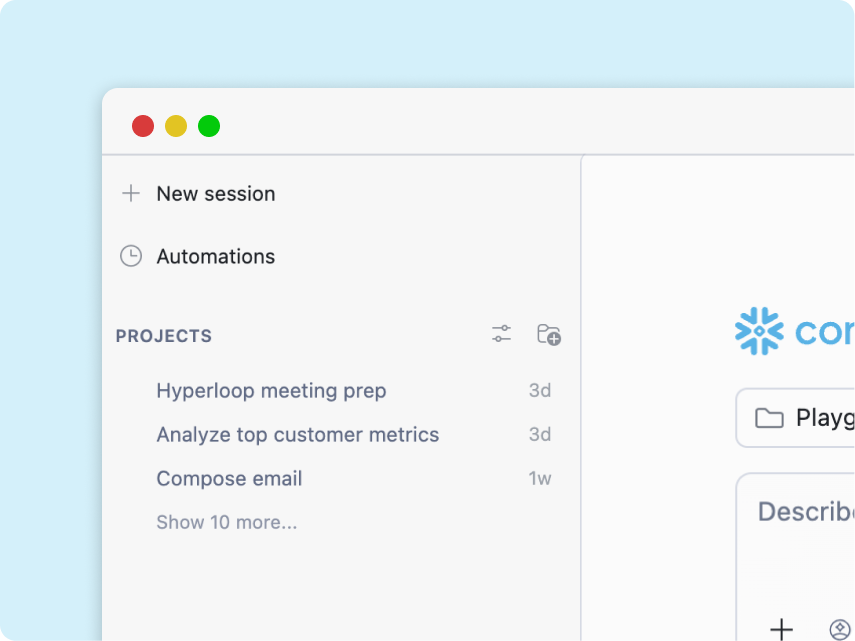Close the window with the red button
The image size is (855, 641).
click(x=143, y=126)
